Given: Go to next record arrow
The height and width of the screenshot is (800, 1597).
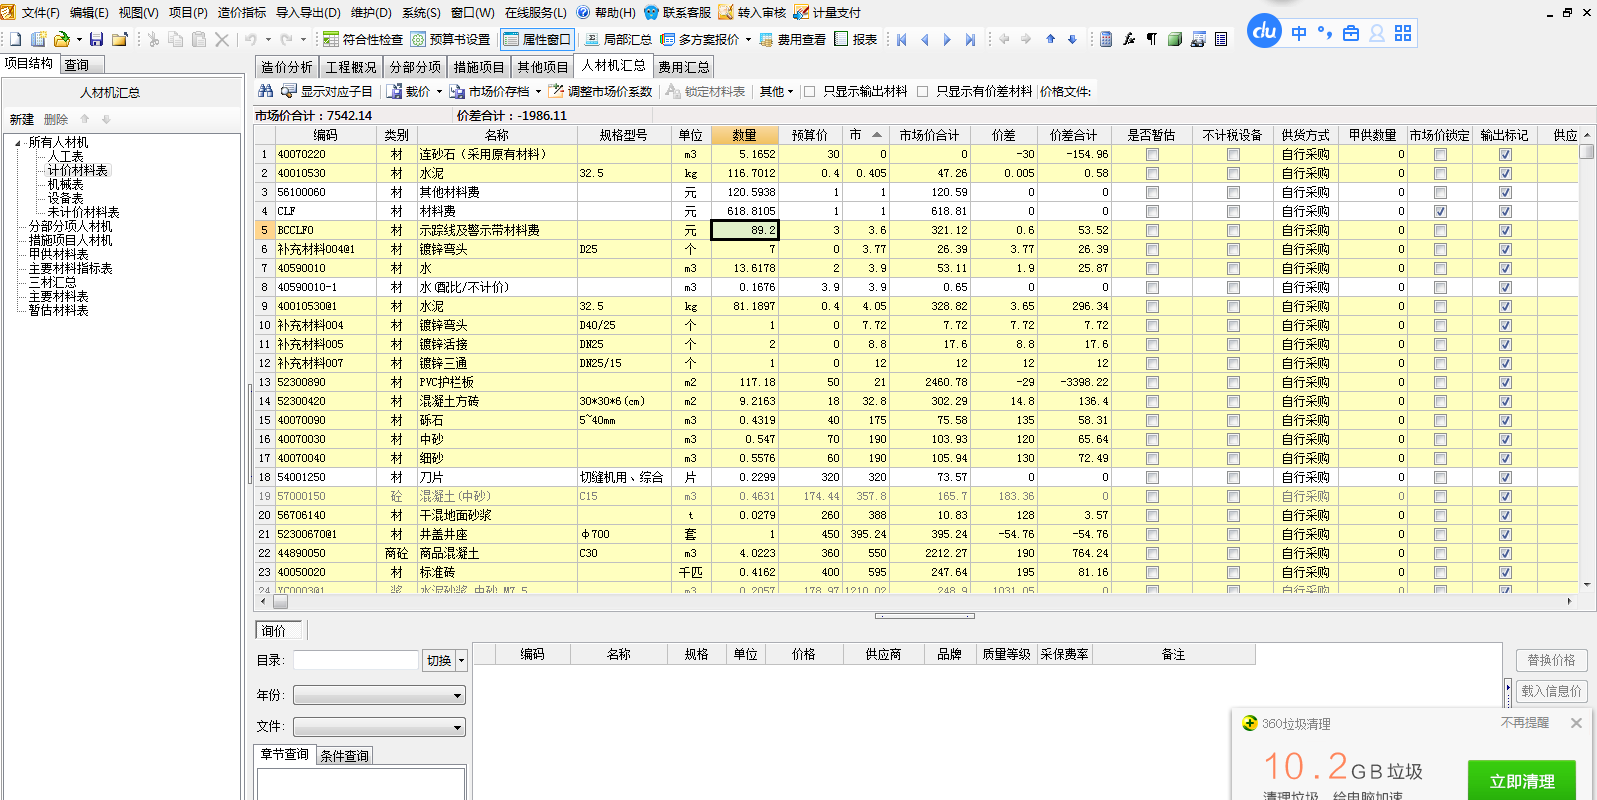Looking at the screenshot, I should click(947, 39).
